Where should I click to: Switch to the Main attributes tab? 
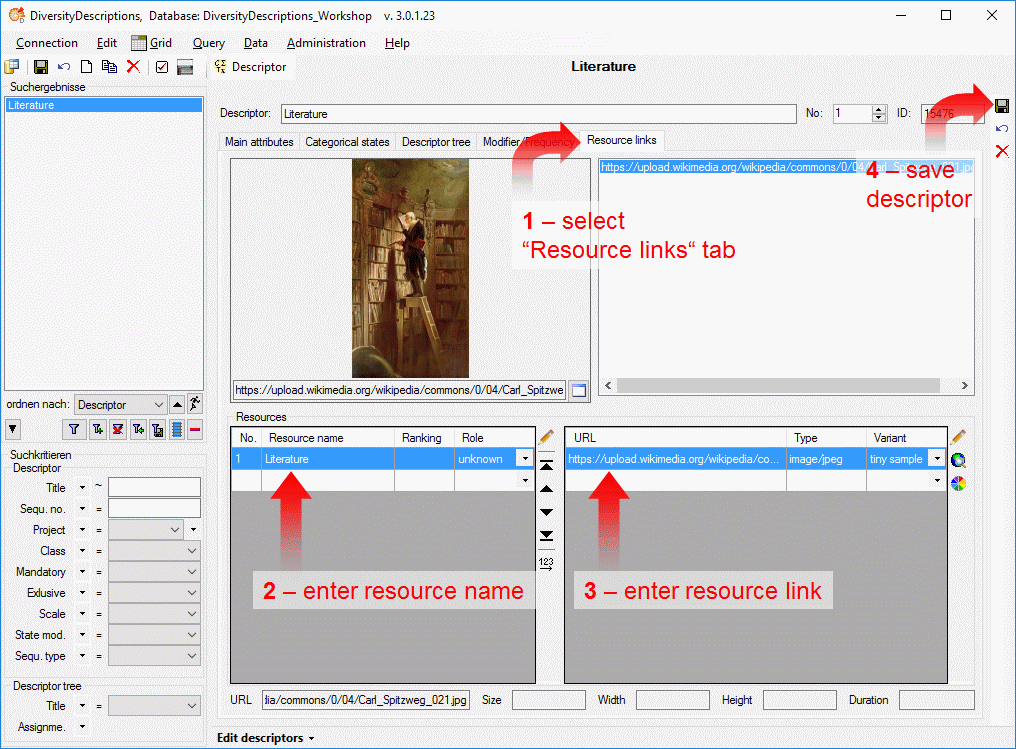[259, 142]
